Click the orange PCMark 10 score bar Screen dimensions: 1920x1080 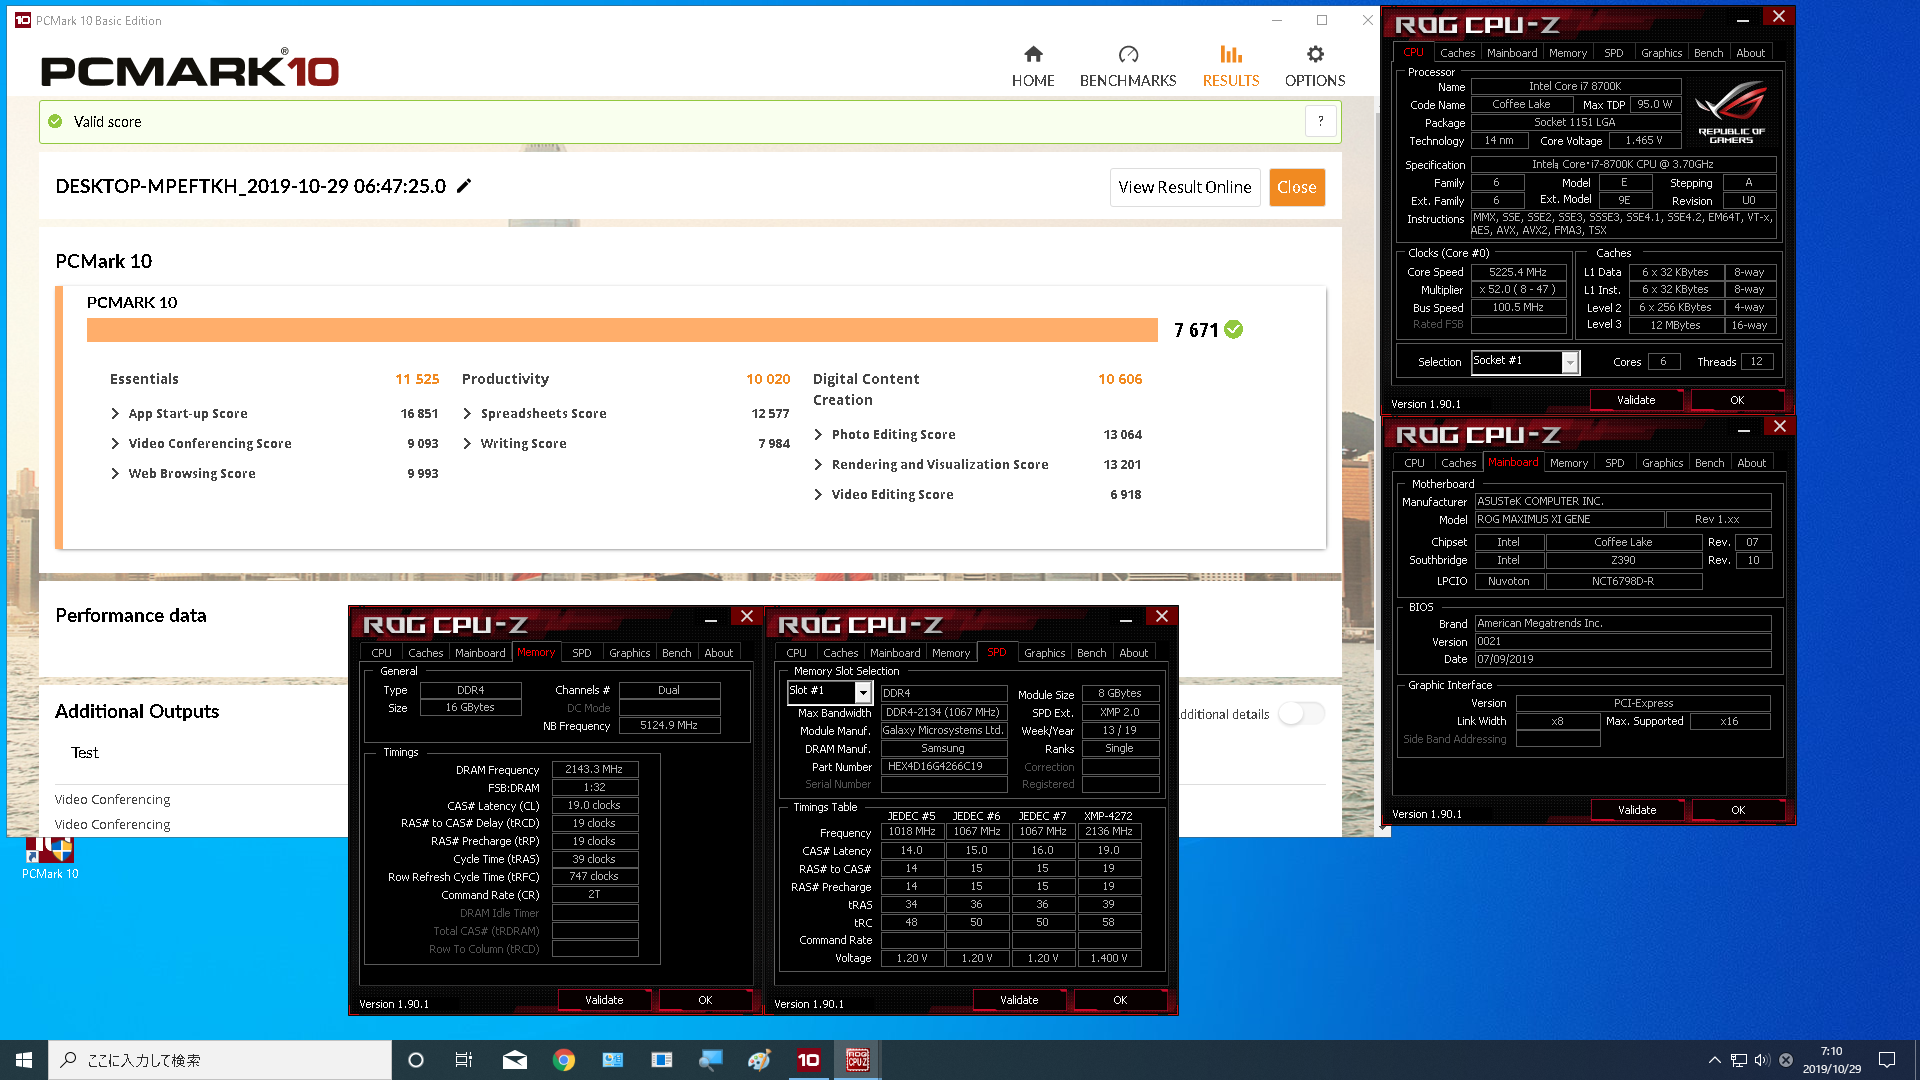pos(622,330)
